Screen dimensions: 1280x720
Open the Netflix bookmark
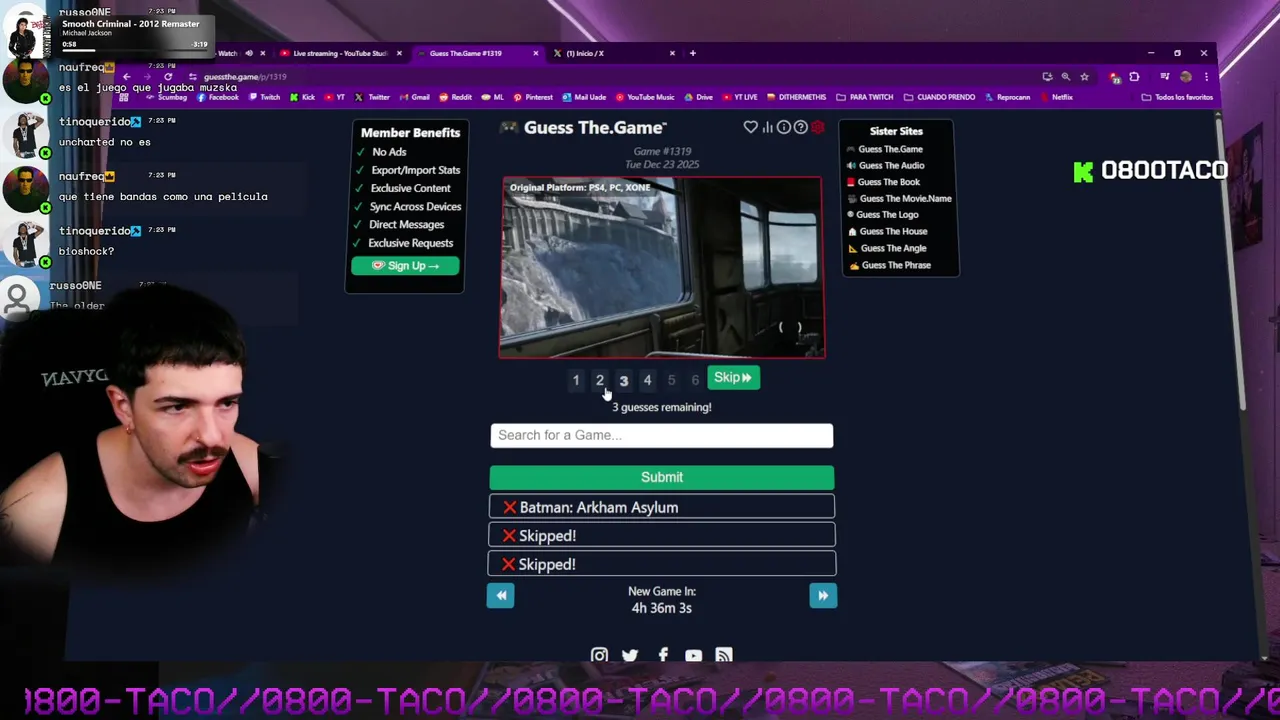tap(1057, 97)
